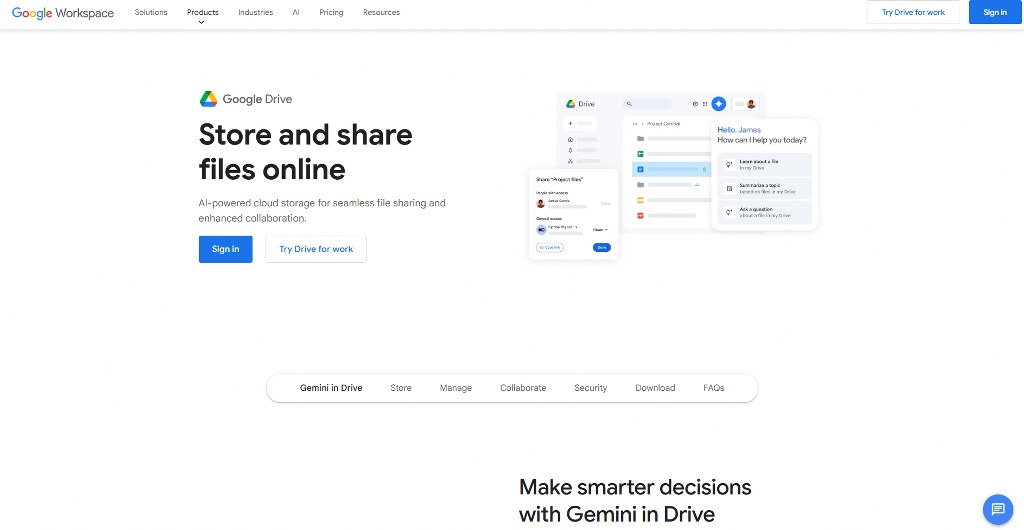This screenshot has height=530, width=1024.
Task: Click the Sign in button under the hero text
Action: [225, 249]
